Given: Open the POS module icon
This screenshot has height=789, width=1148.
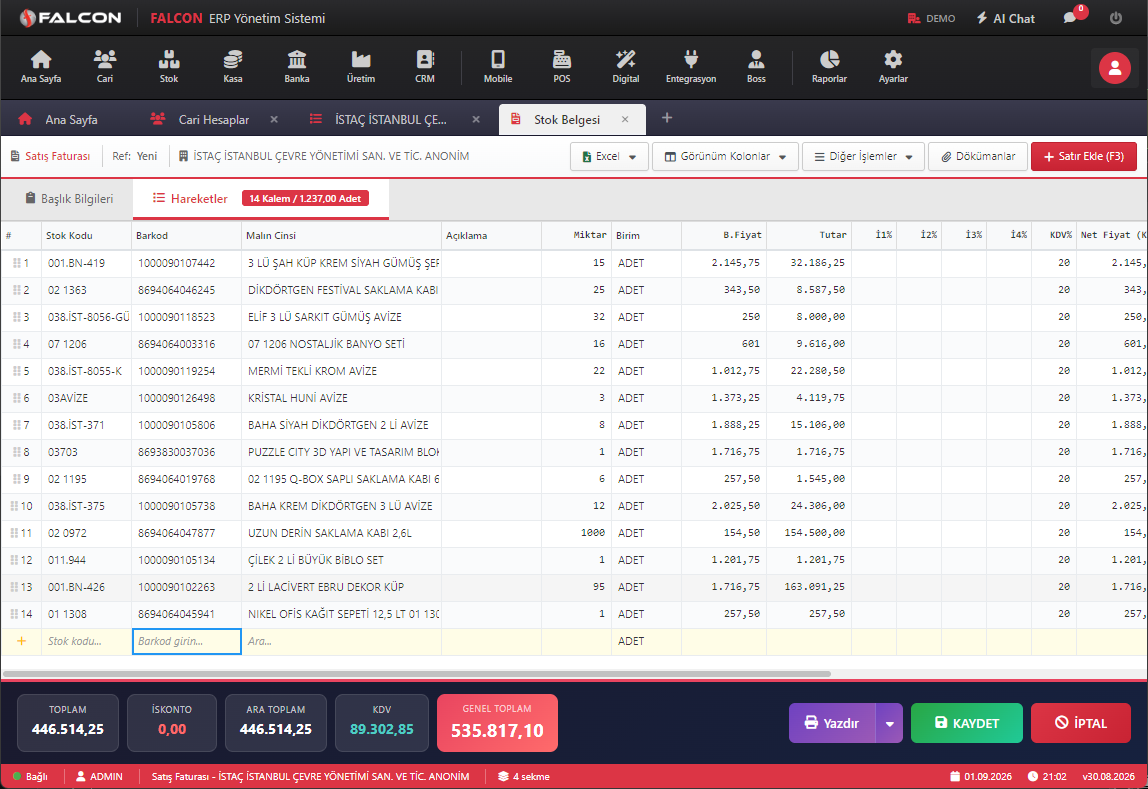Looking at the screenshot, I should point(562,67).
